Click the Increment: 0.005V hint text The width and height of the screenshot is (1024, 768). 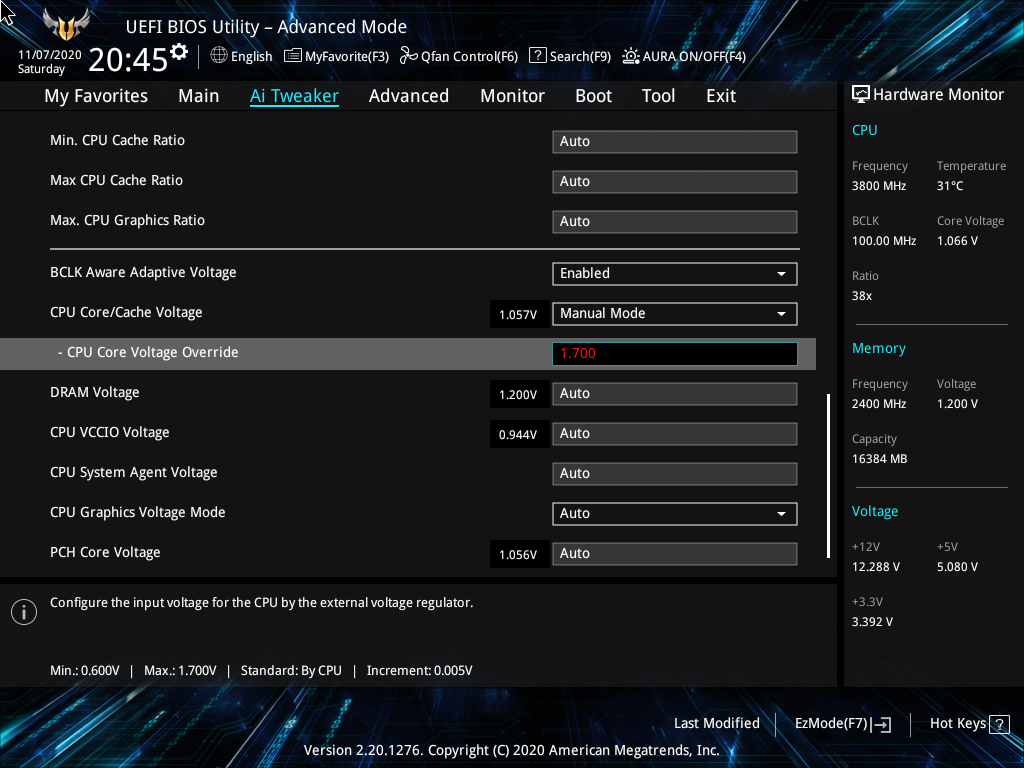[419, 671]
